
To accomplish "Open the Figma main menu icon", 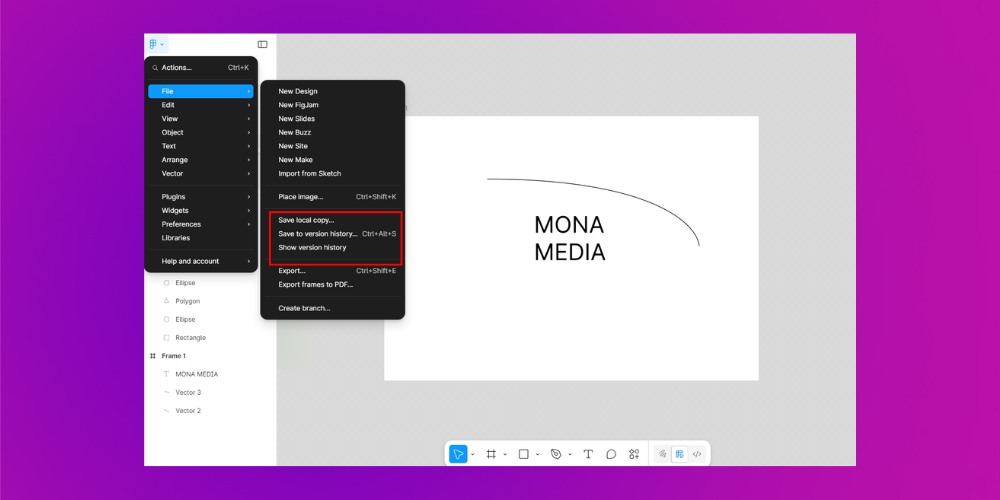I will (156, 45).
